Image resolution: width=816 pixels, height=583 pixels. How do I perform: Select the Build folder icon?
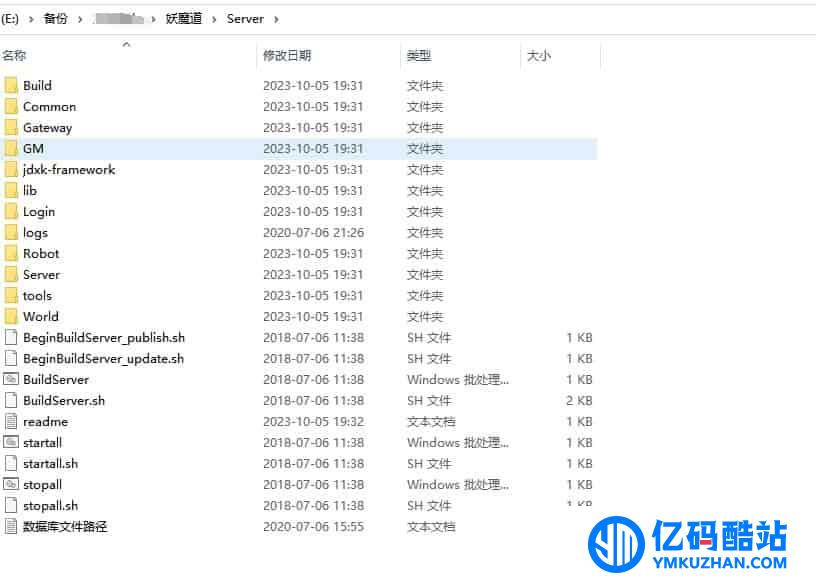pos(11,85)
